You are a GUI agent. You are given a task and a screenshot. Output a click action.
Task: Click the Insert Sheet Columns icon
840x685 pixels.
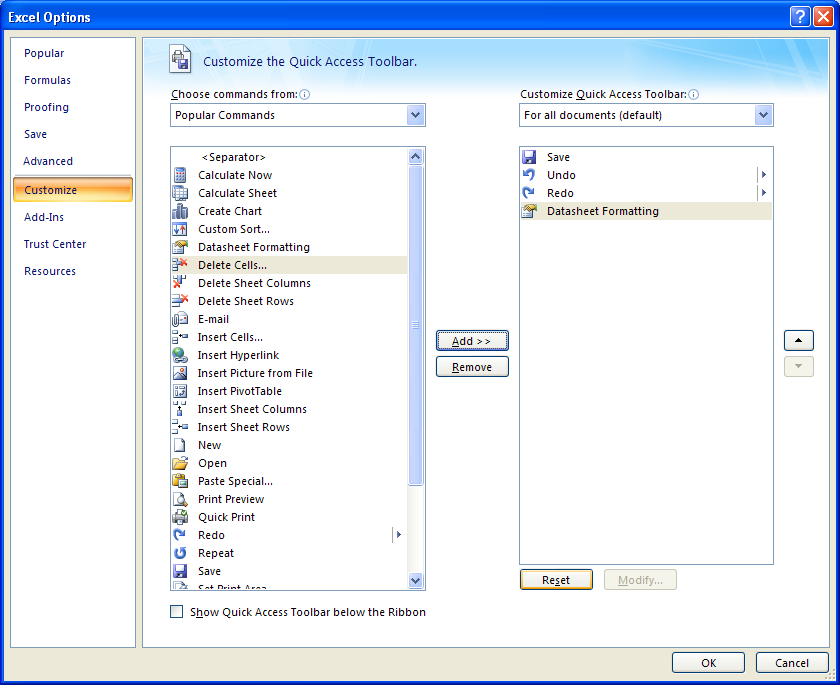[180, 409]
